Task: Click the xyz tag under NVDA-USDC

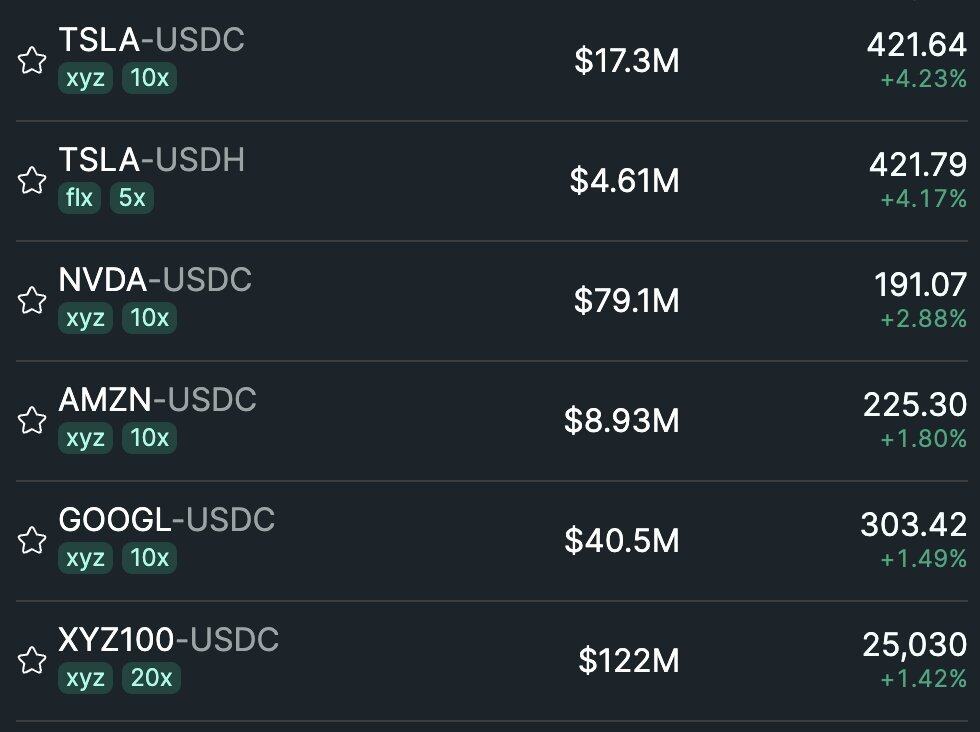Action: (85, 318)
